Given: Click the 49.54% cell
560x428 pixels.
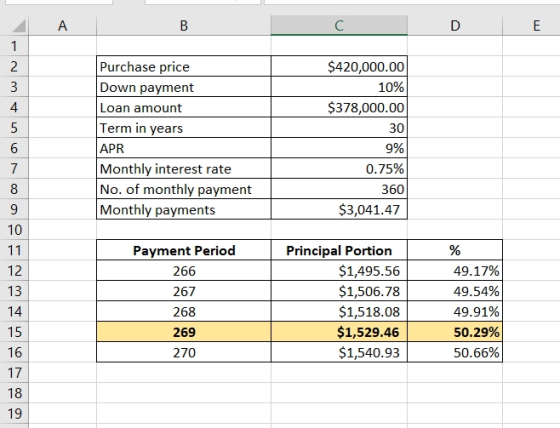Looking at the screenshot, I should (455, 291).
